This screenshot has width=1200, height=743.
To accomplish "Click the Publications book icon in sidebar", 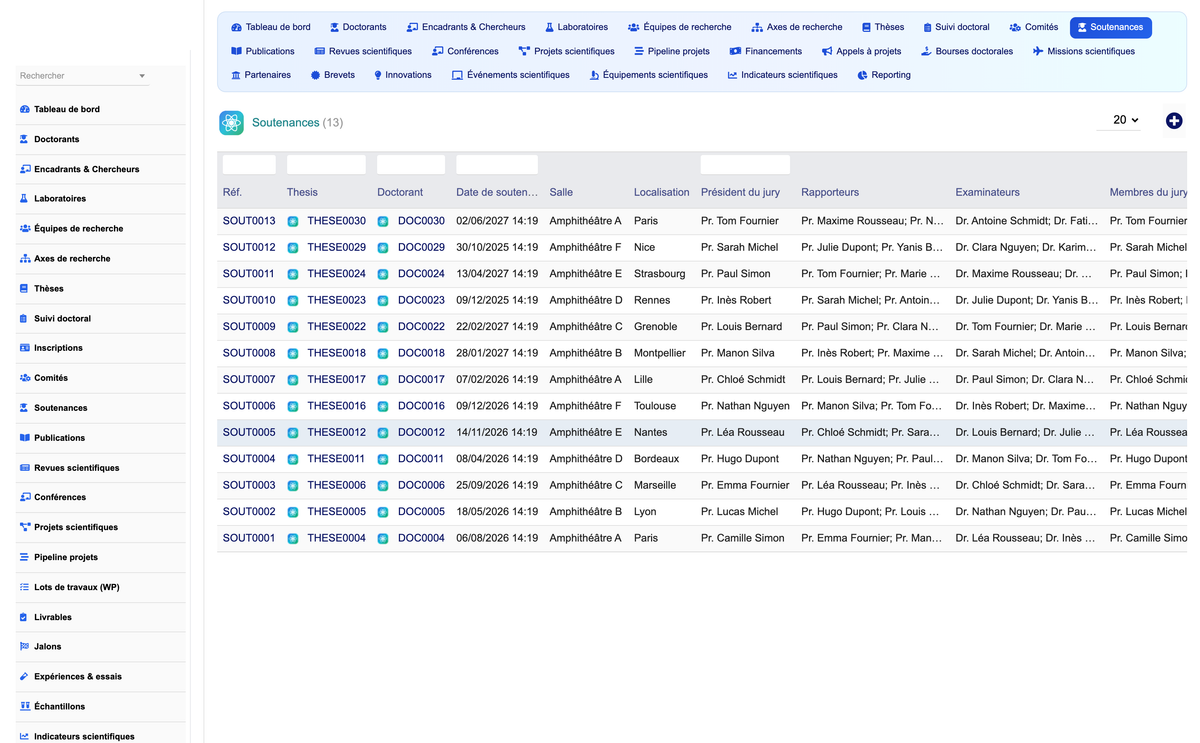I will pos(25,438).
